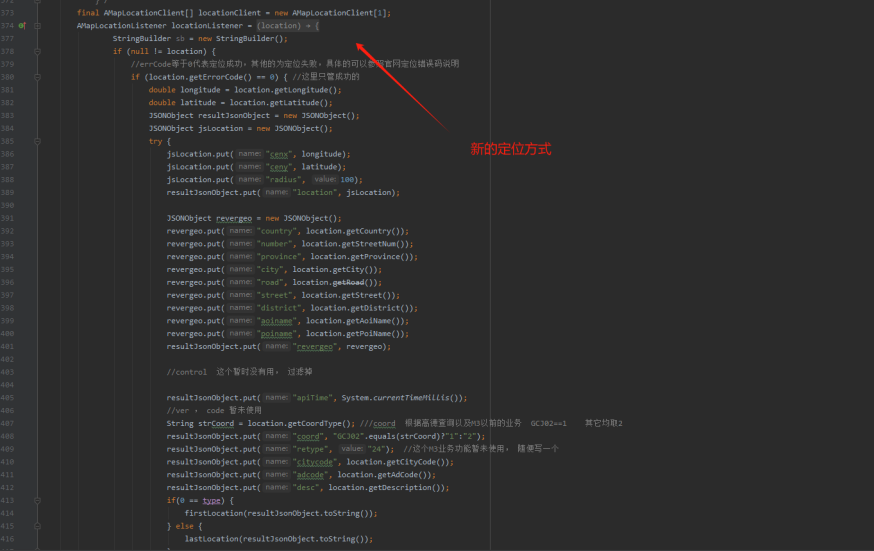Toggle the fold marker on line 374

pyautogui.click(x=37, y=25)
